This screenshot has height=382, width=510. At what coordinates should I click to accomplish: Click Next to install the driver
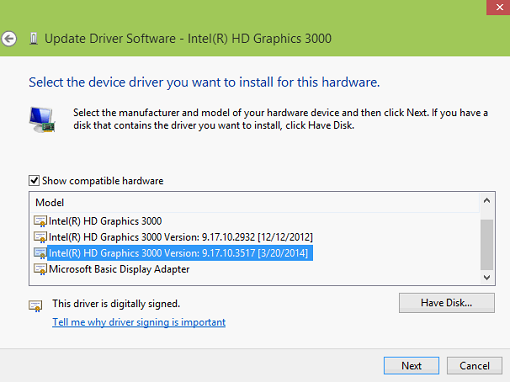coord(411,366)
